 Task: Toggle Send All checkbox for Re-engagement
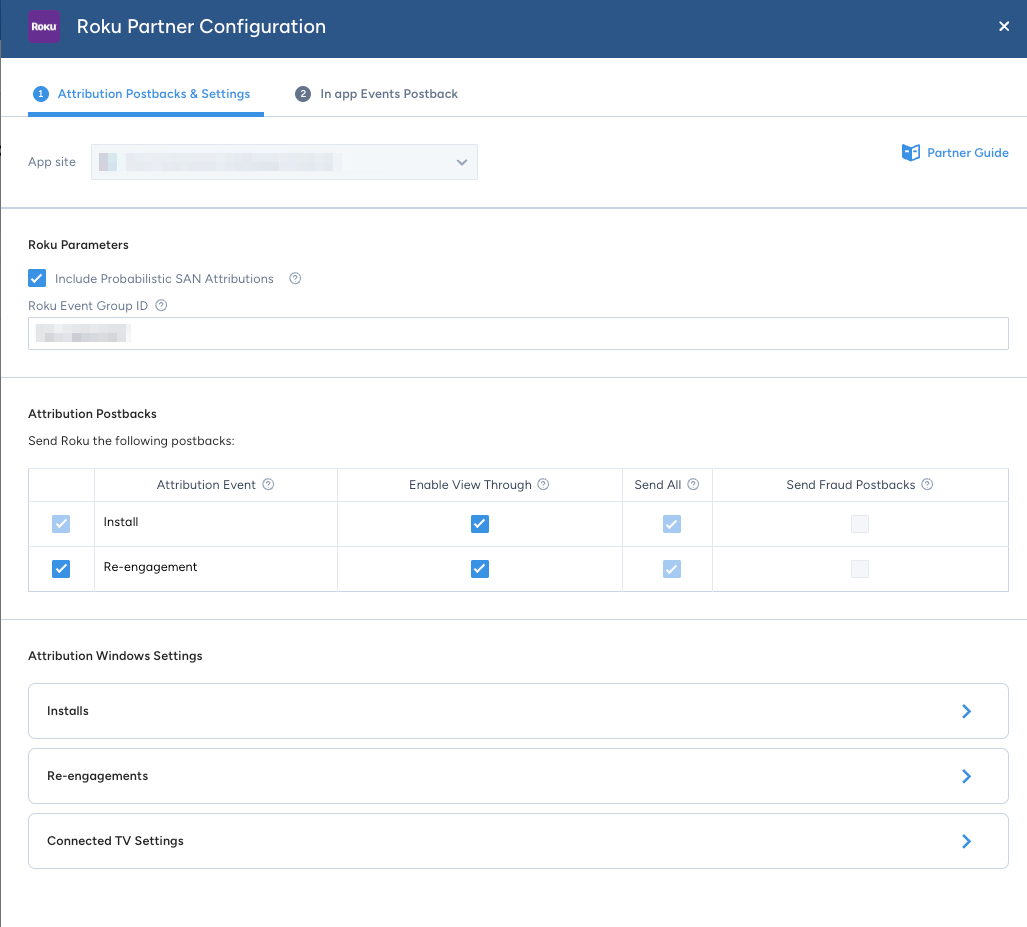tap(672, 569)
